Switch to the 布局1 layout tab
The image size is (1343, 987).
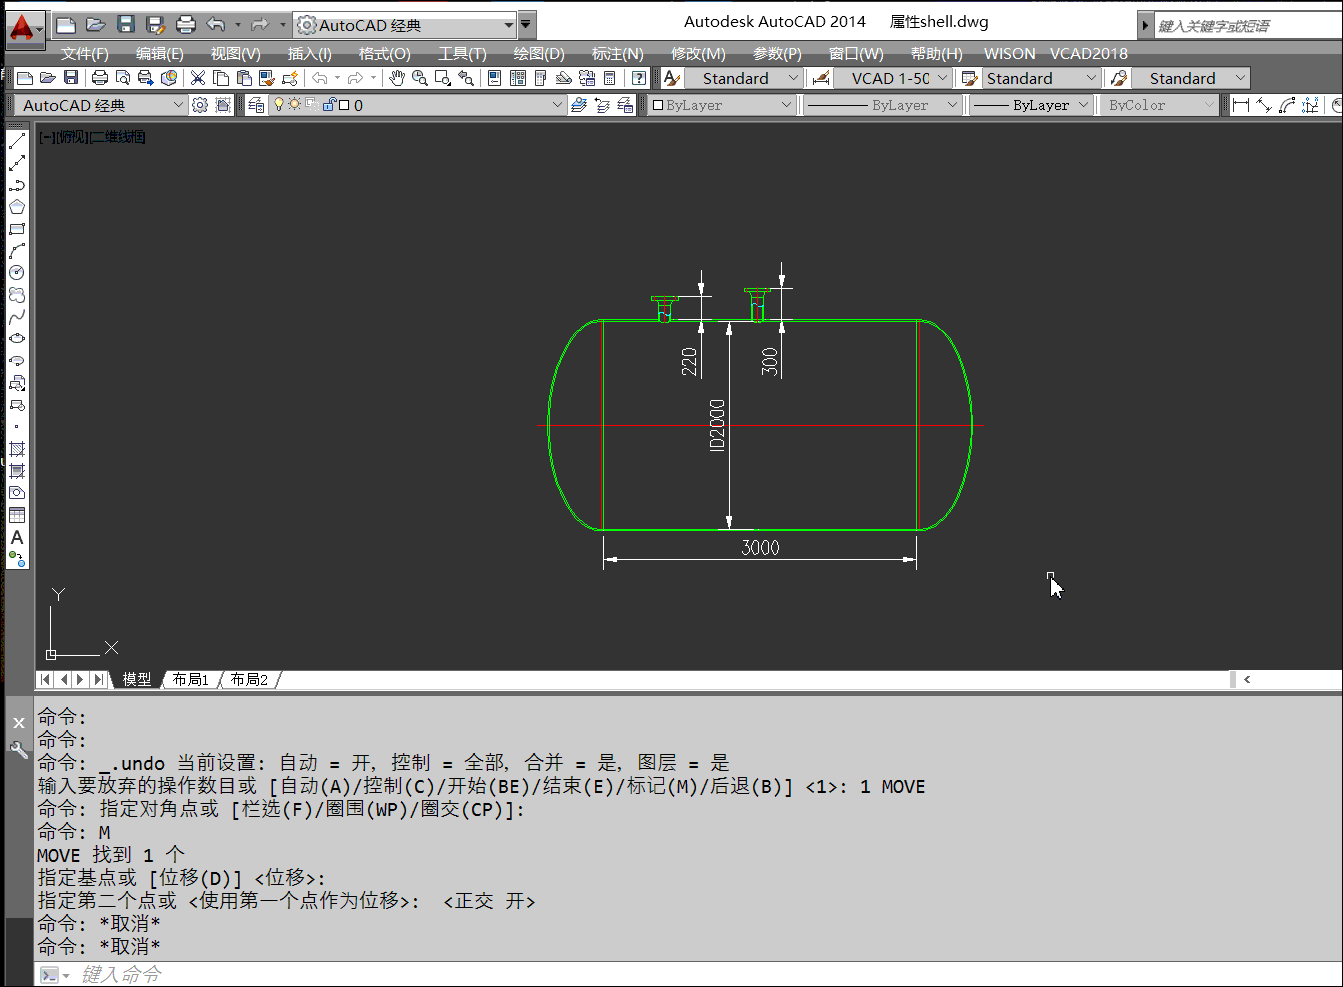click(190, 679)
